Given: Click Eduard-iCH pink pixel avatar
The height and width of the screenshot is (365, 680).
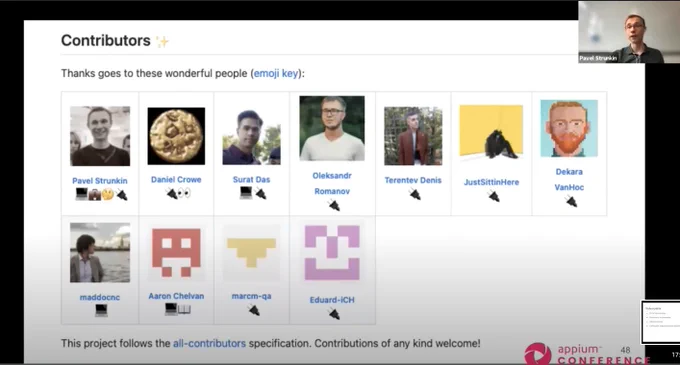Looking at the screenshot, I should point(332,253).
